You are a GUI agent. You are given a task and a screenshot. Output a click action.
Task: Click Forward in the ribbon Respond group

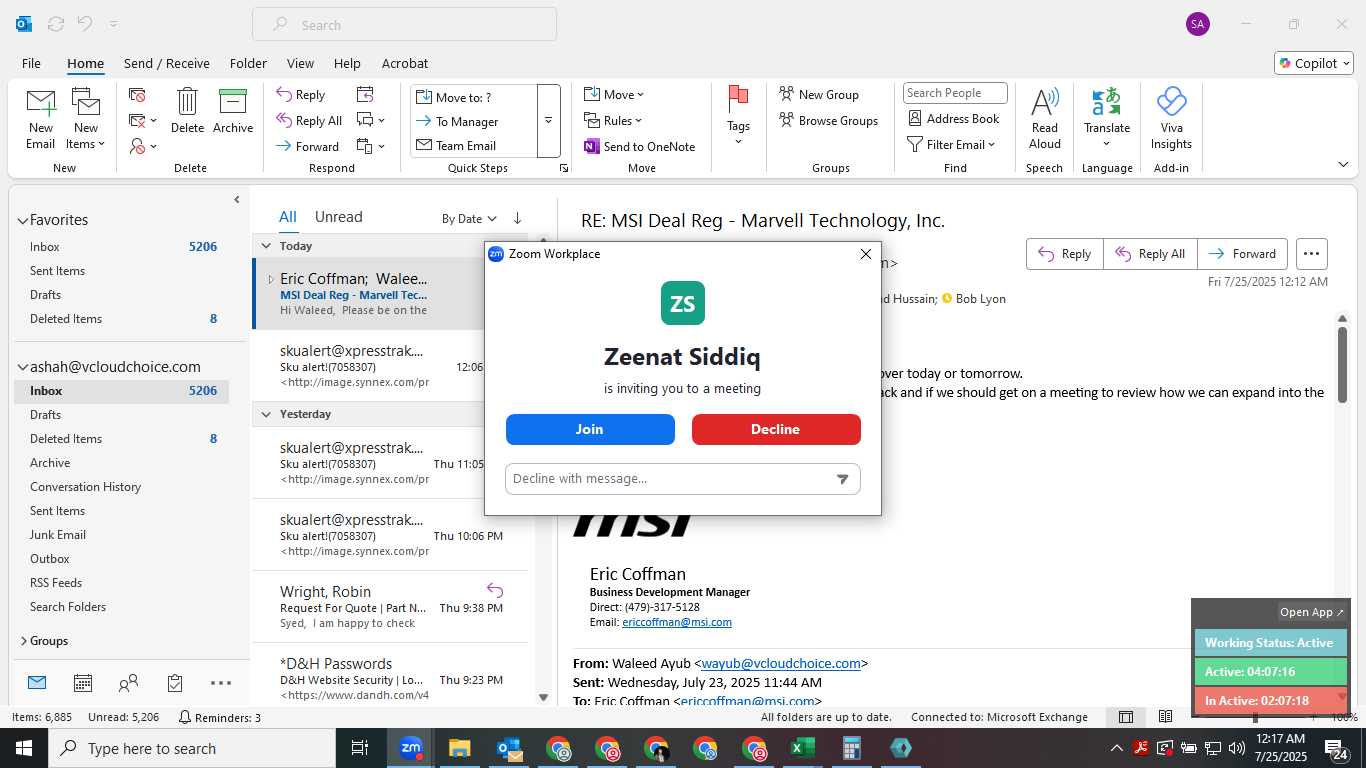[308, 146]
